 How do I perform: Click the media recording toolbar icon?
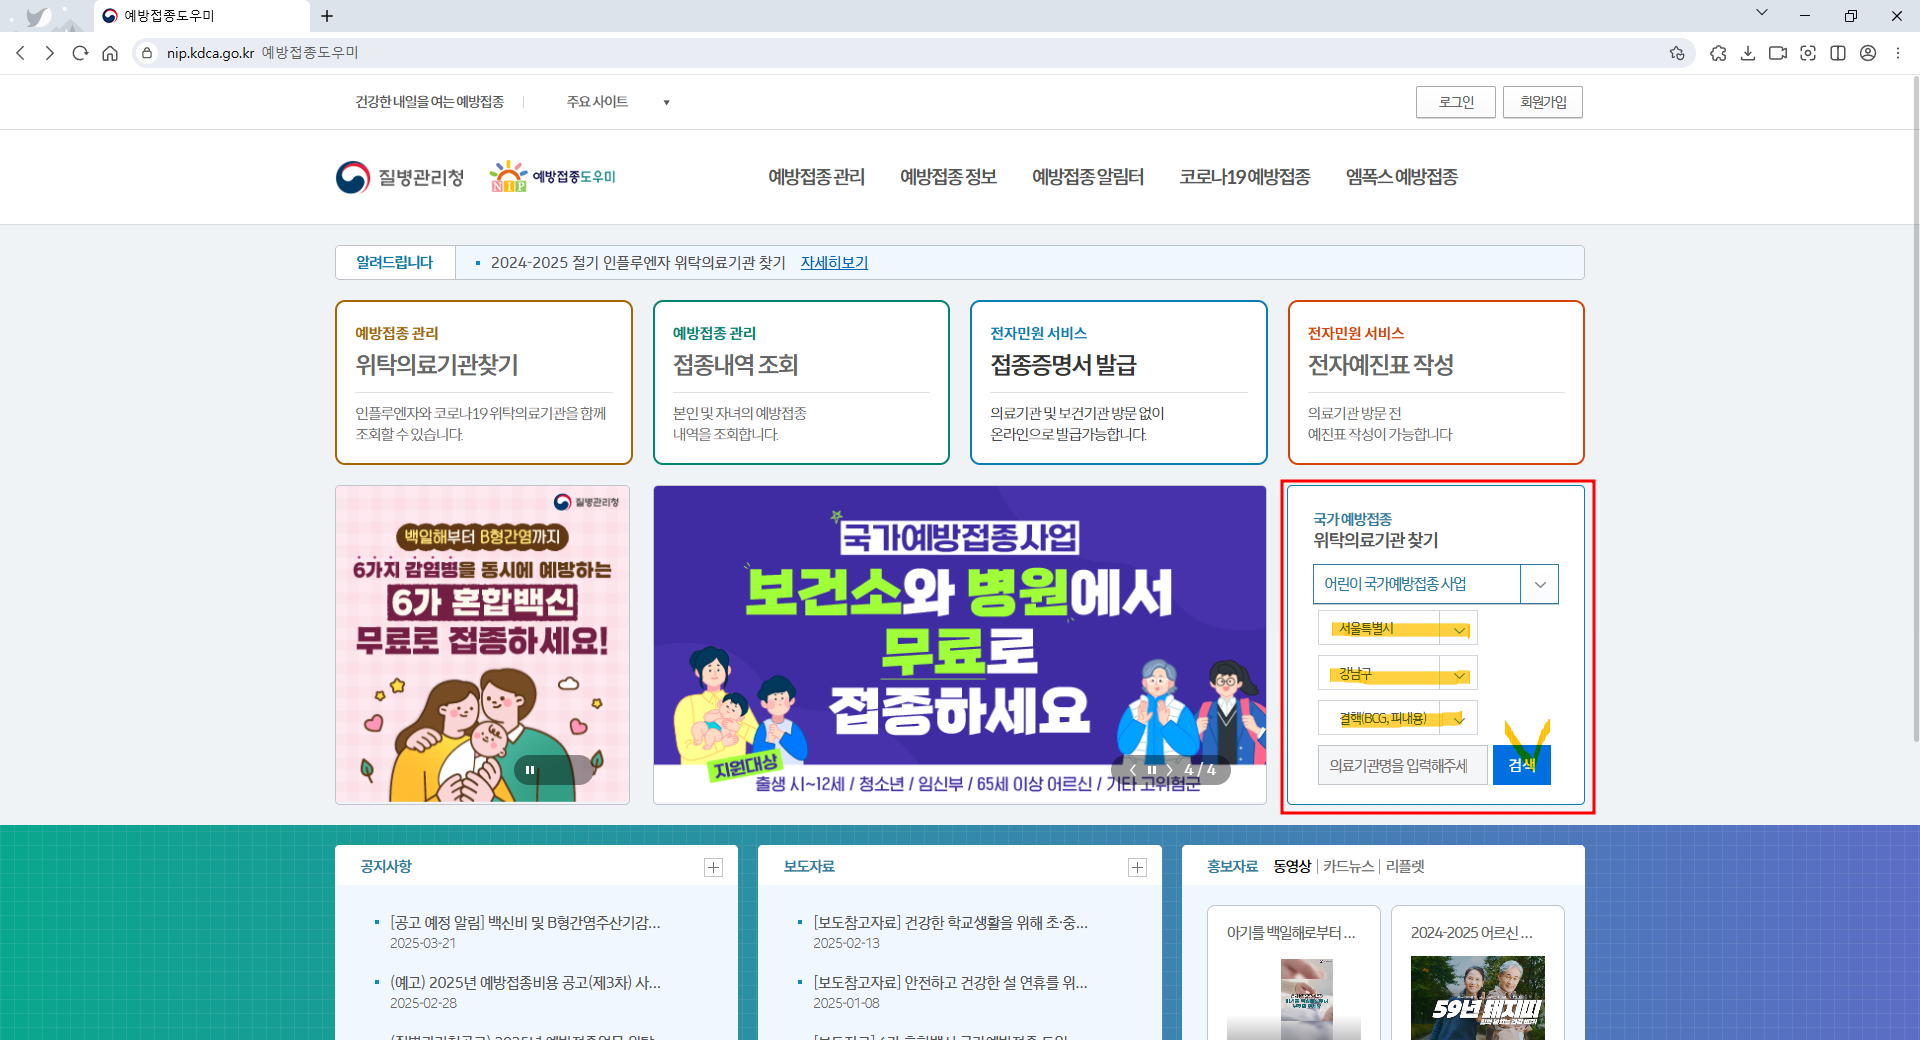click(1778, 53)
